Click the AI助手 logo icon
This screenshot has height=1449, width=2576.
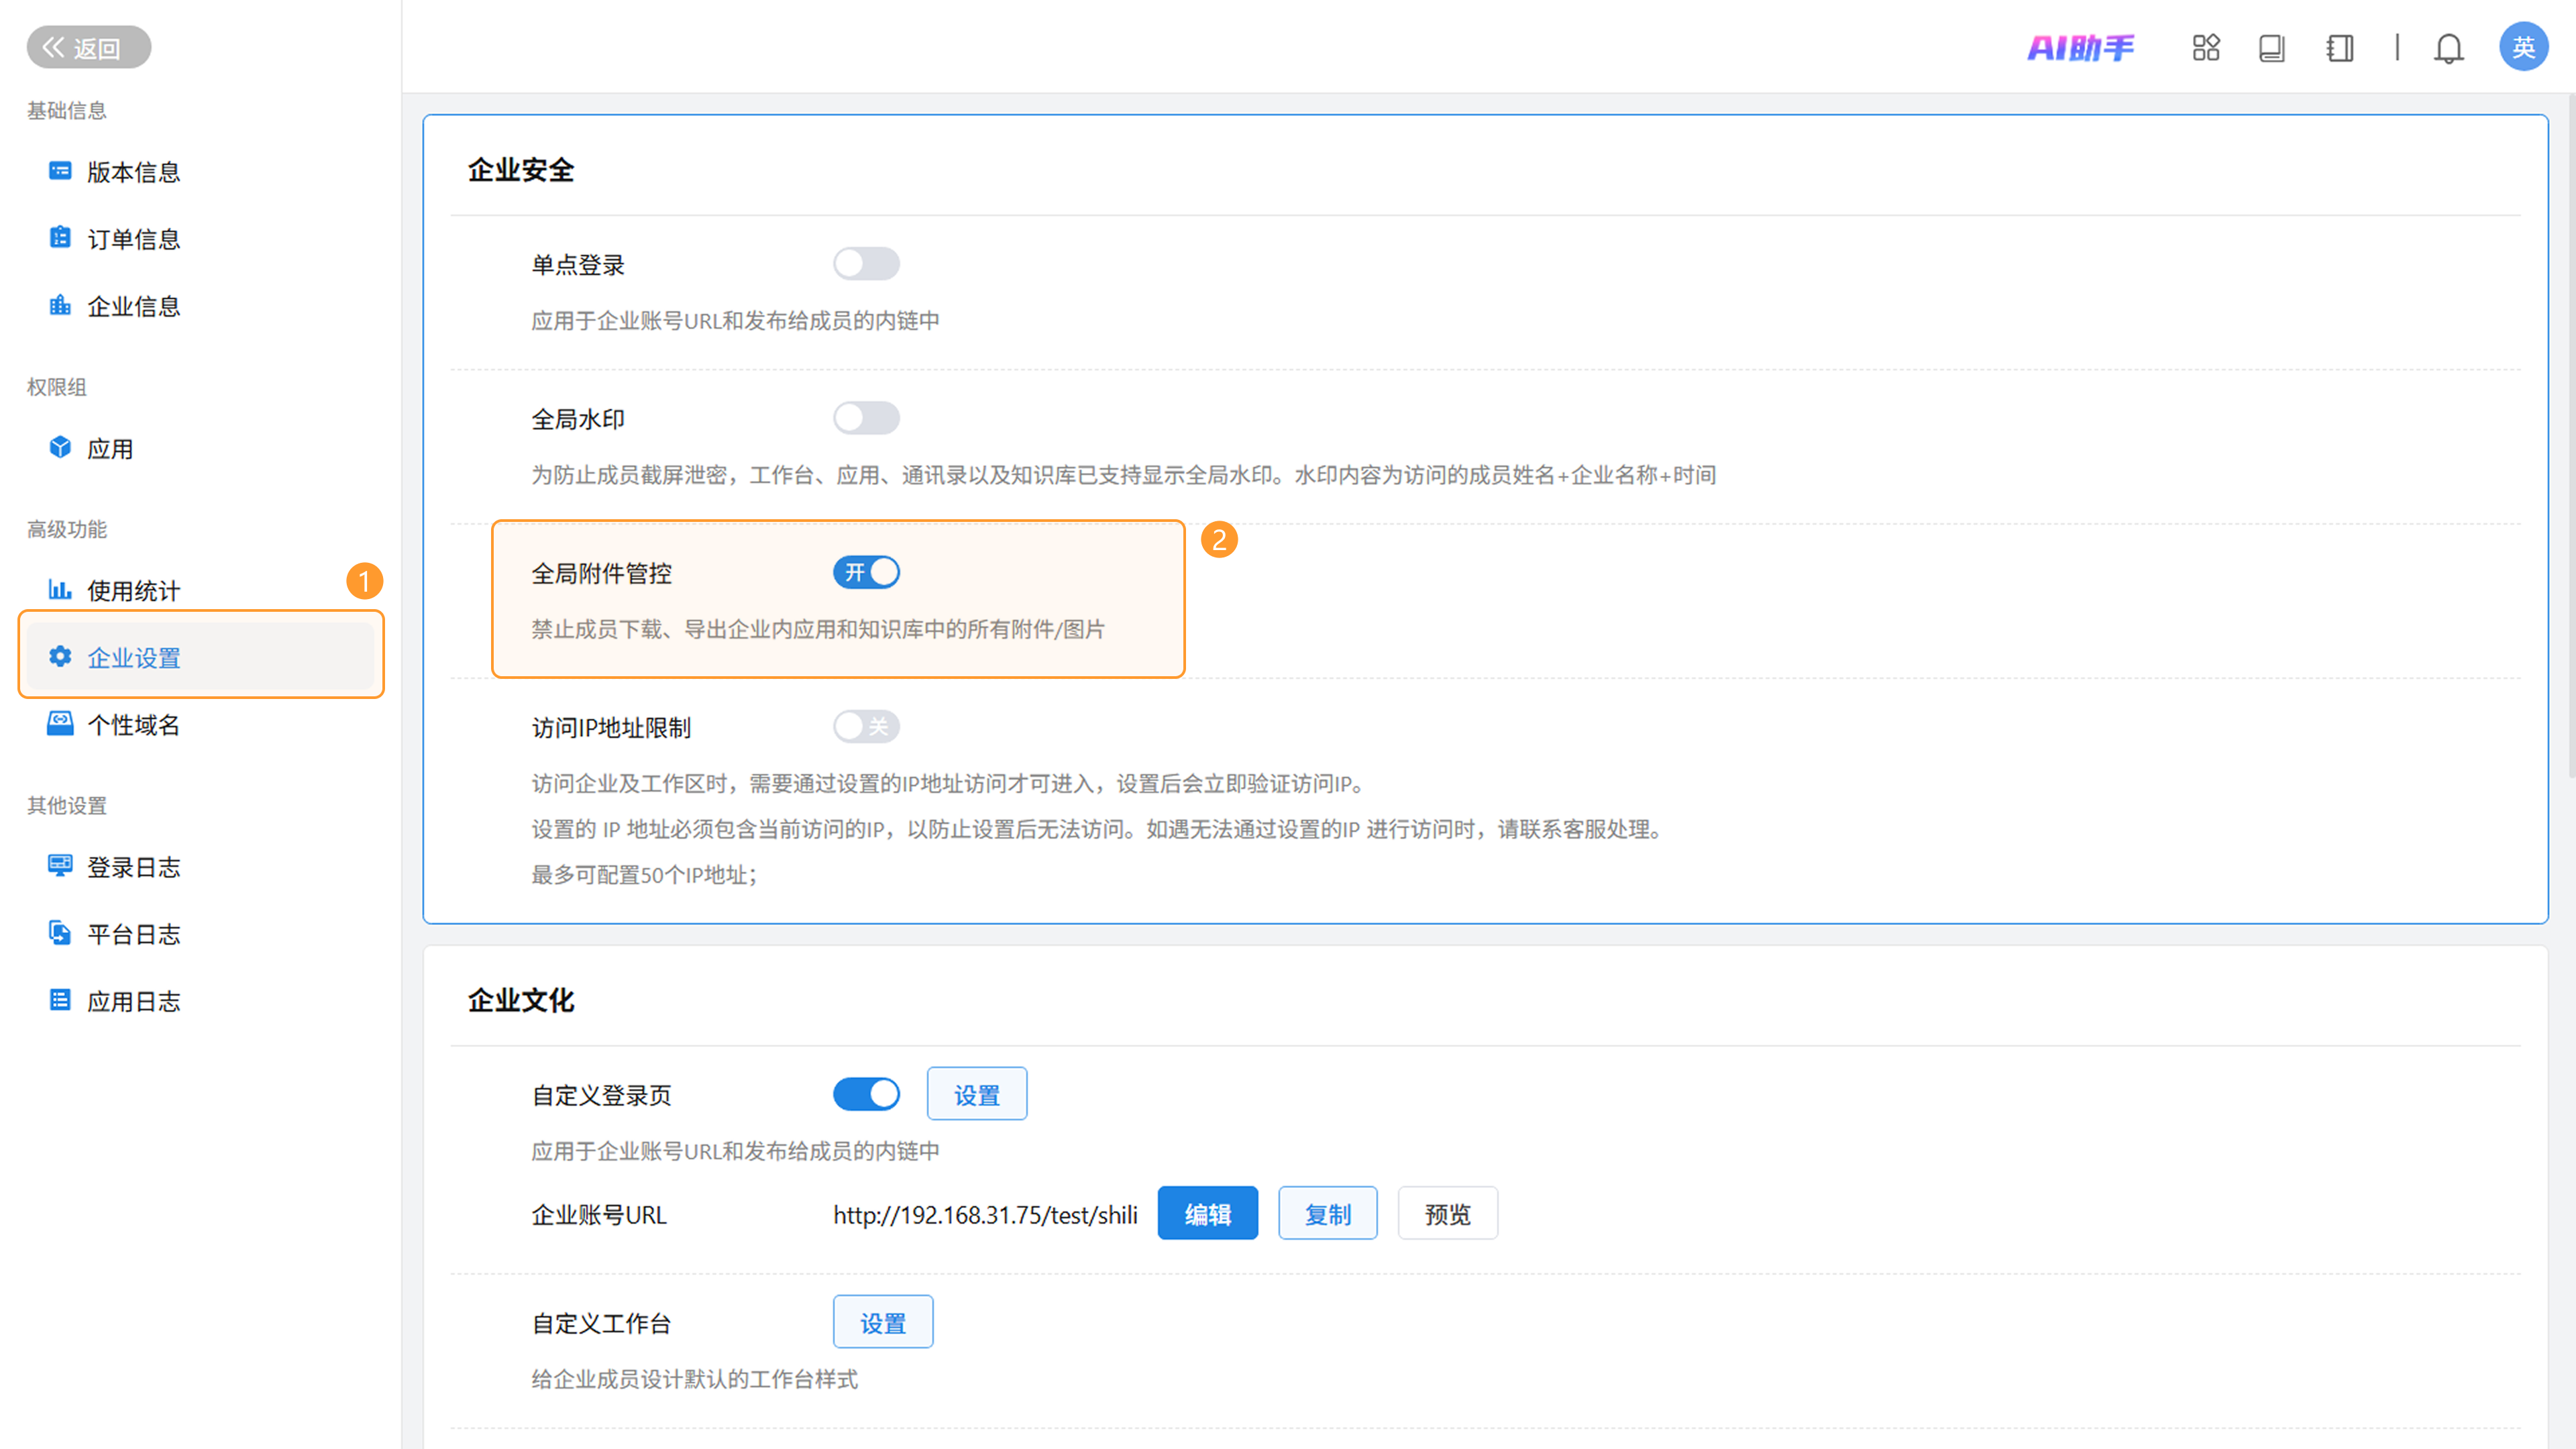tap(2080, 47)
